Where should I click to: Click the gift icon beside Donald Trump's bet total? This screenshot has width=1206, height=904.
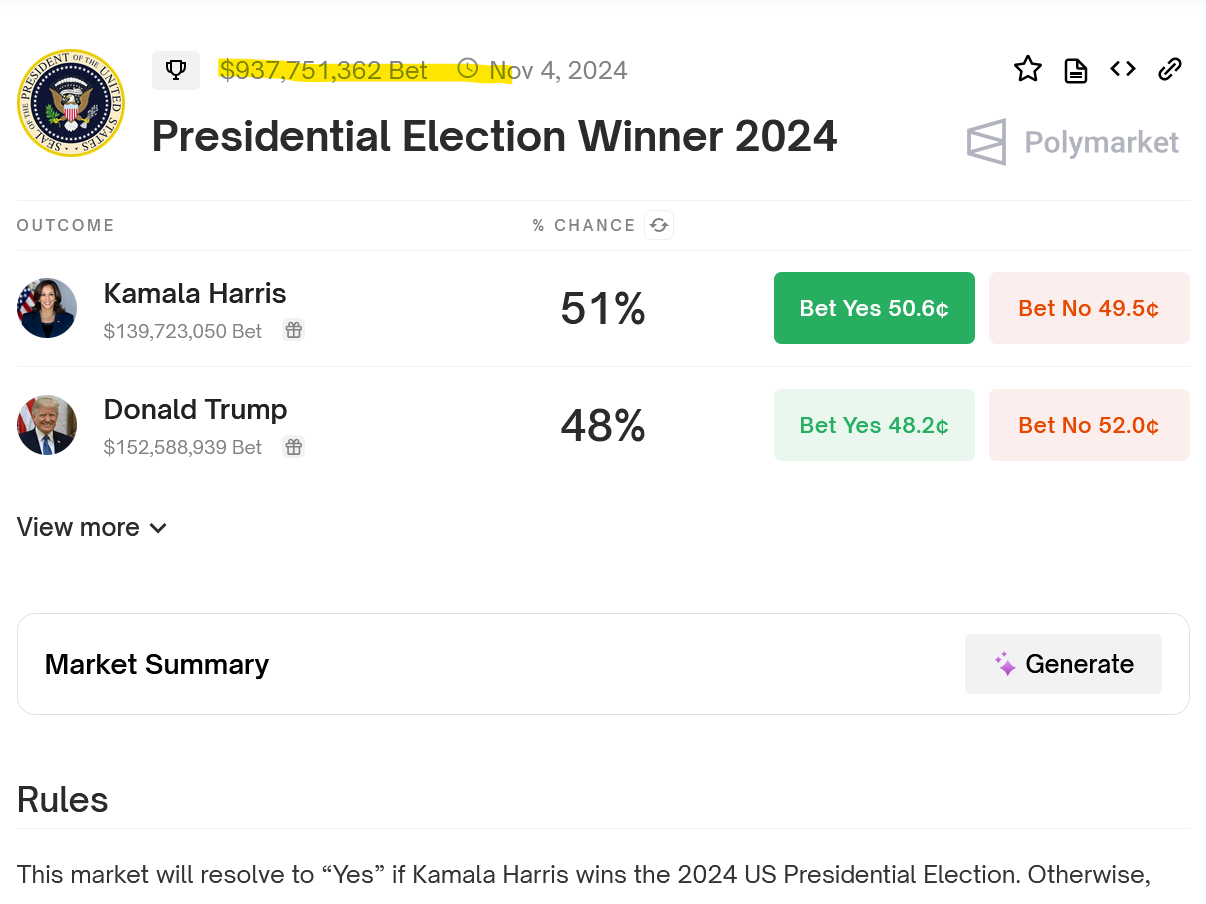point(293,447)
